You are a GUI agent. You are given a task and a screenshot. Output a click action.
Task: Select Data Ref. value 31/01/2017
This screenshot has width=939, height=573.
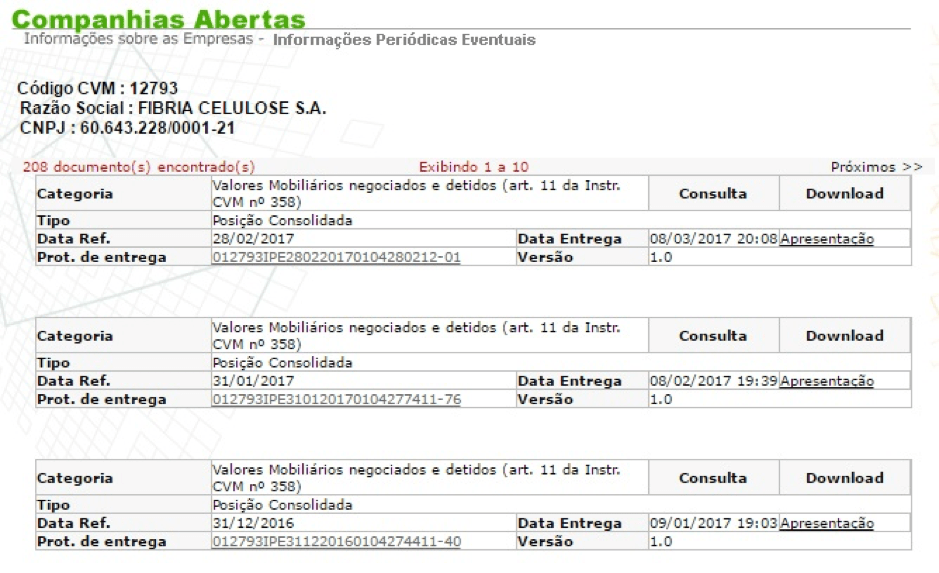(253, 381)
